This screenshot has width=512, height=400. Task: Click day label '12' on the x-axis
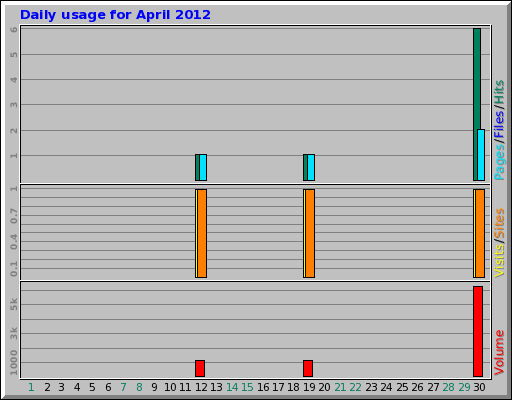(x=201, y=387)
